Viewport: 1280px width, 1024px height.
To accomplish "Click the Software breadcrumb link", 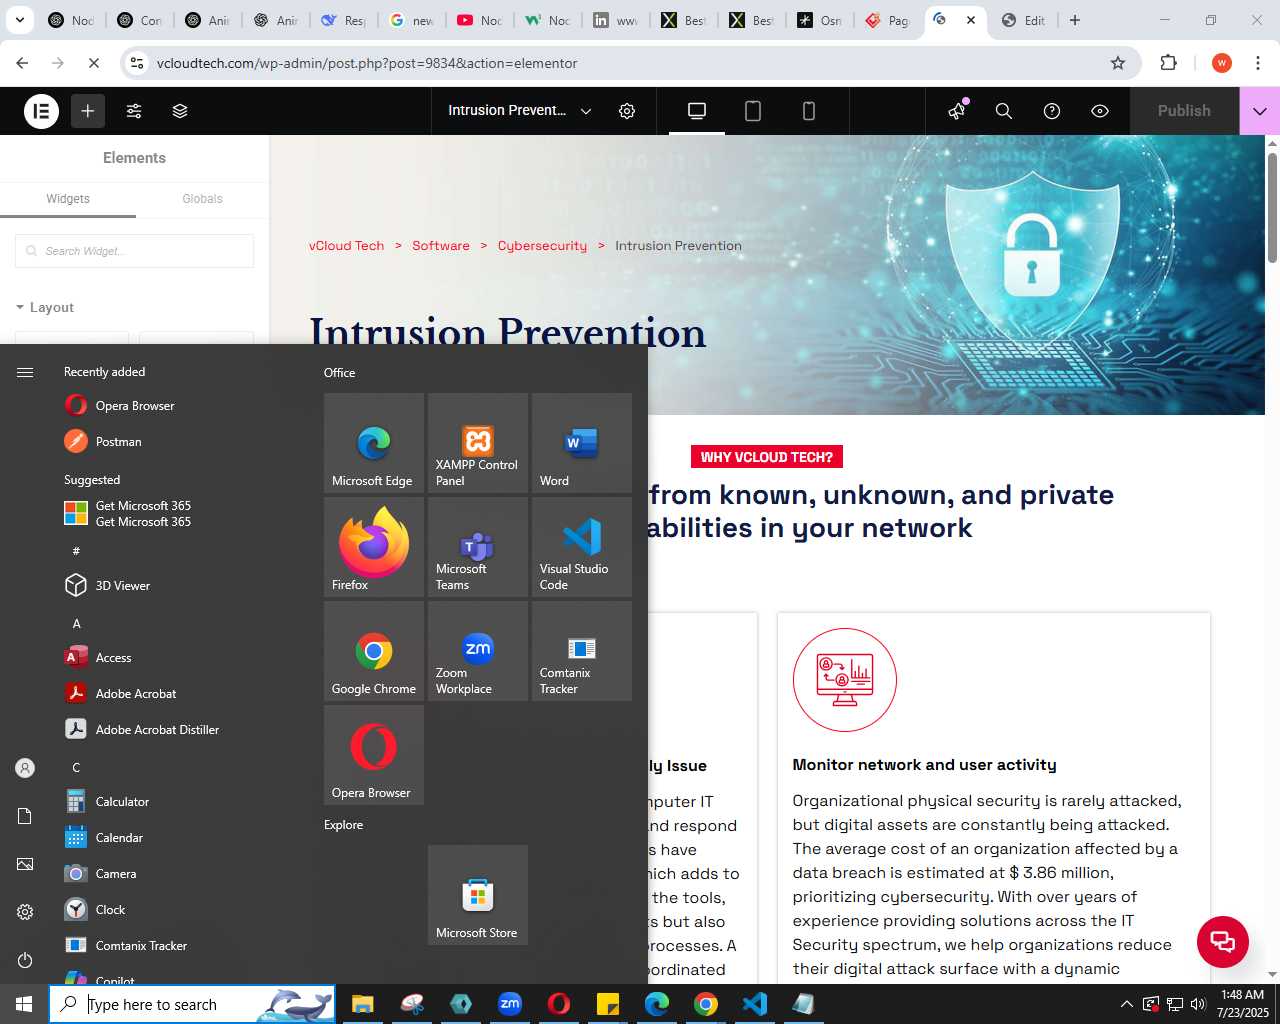I will click(441, 246).
